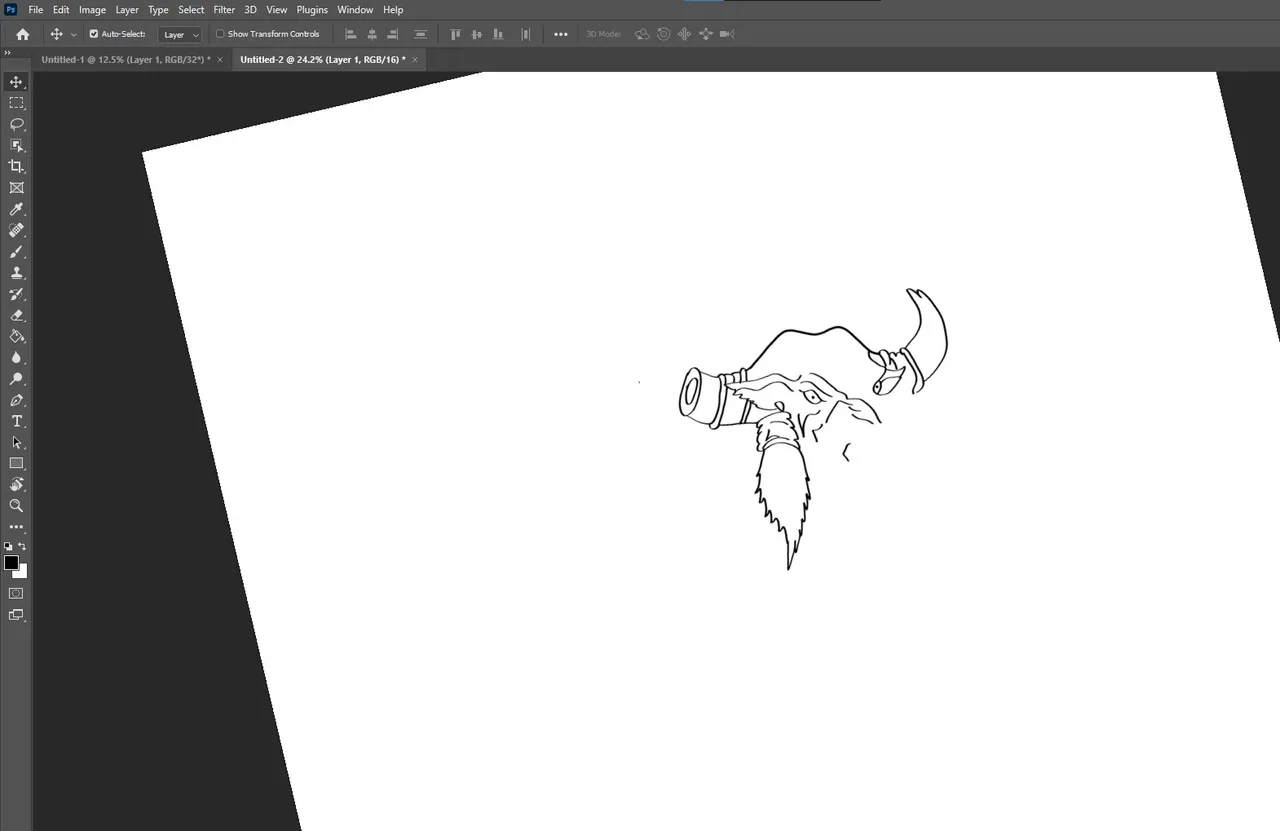Select the Frame tool

[x=16, y=188]
